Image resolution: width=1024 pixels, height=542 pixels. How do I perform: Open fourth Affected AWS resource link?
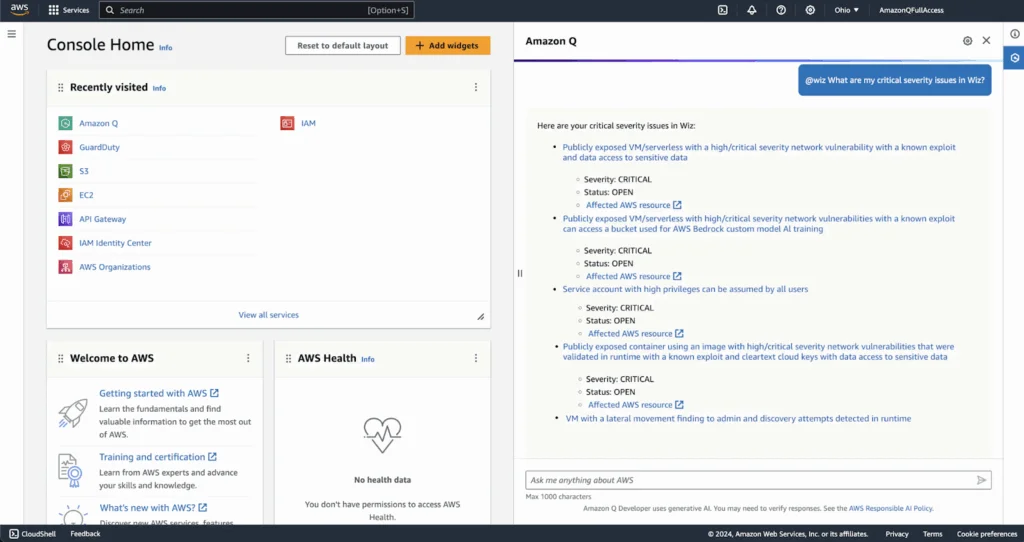[x=635, y=405]
